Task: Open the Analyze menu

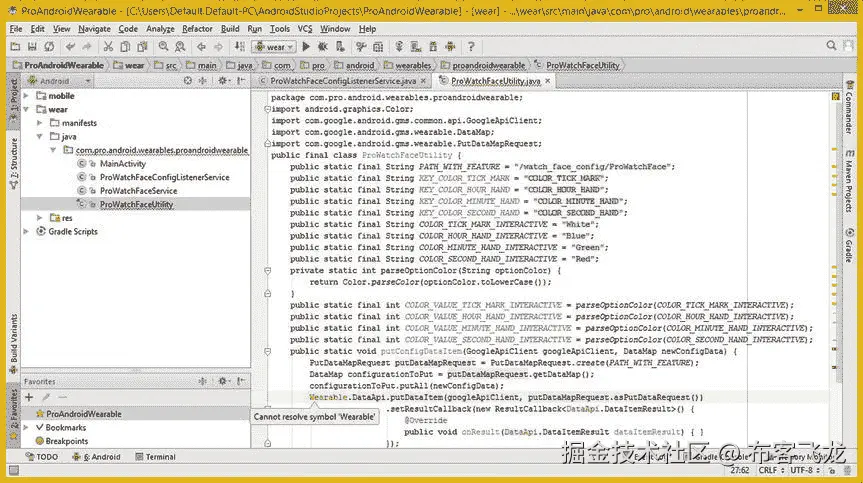Action: pos(160,29)
